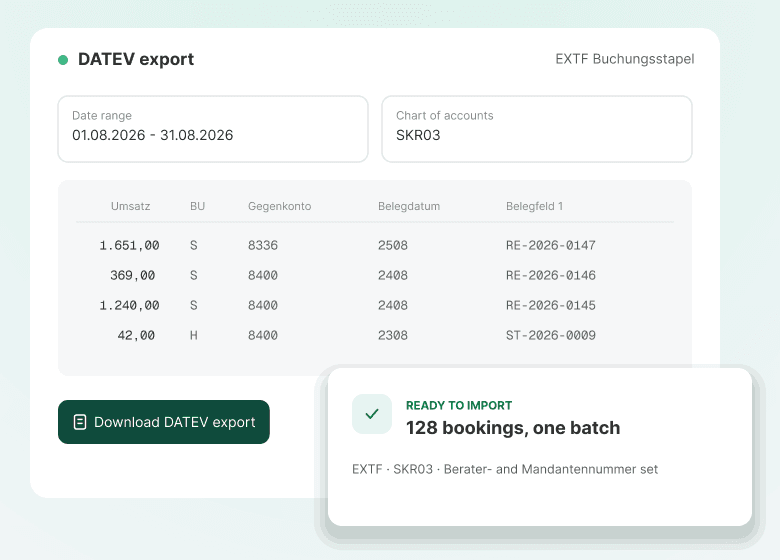Click the Belegfeld 1 column header

click(534, 206)
